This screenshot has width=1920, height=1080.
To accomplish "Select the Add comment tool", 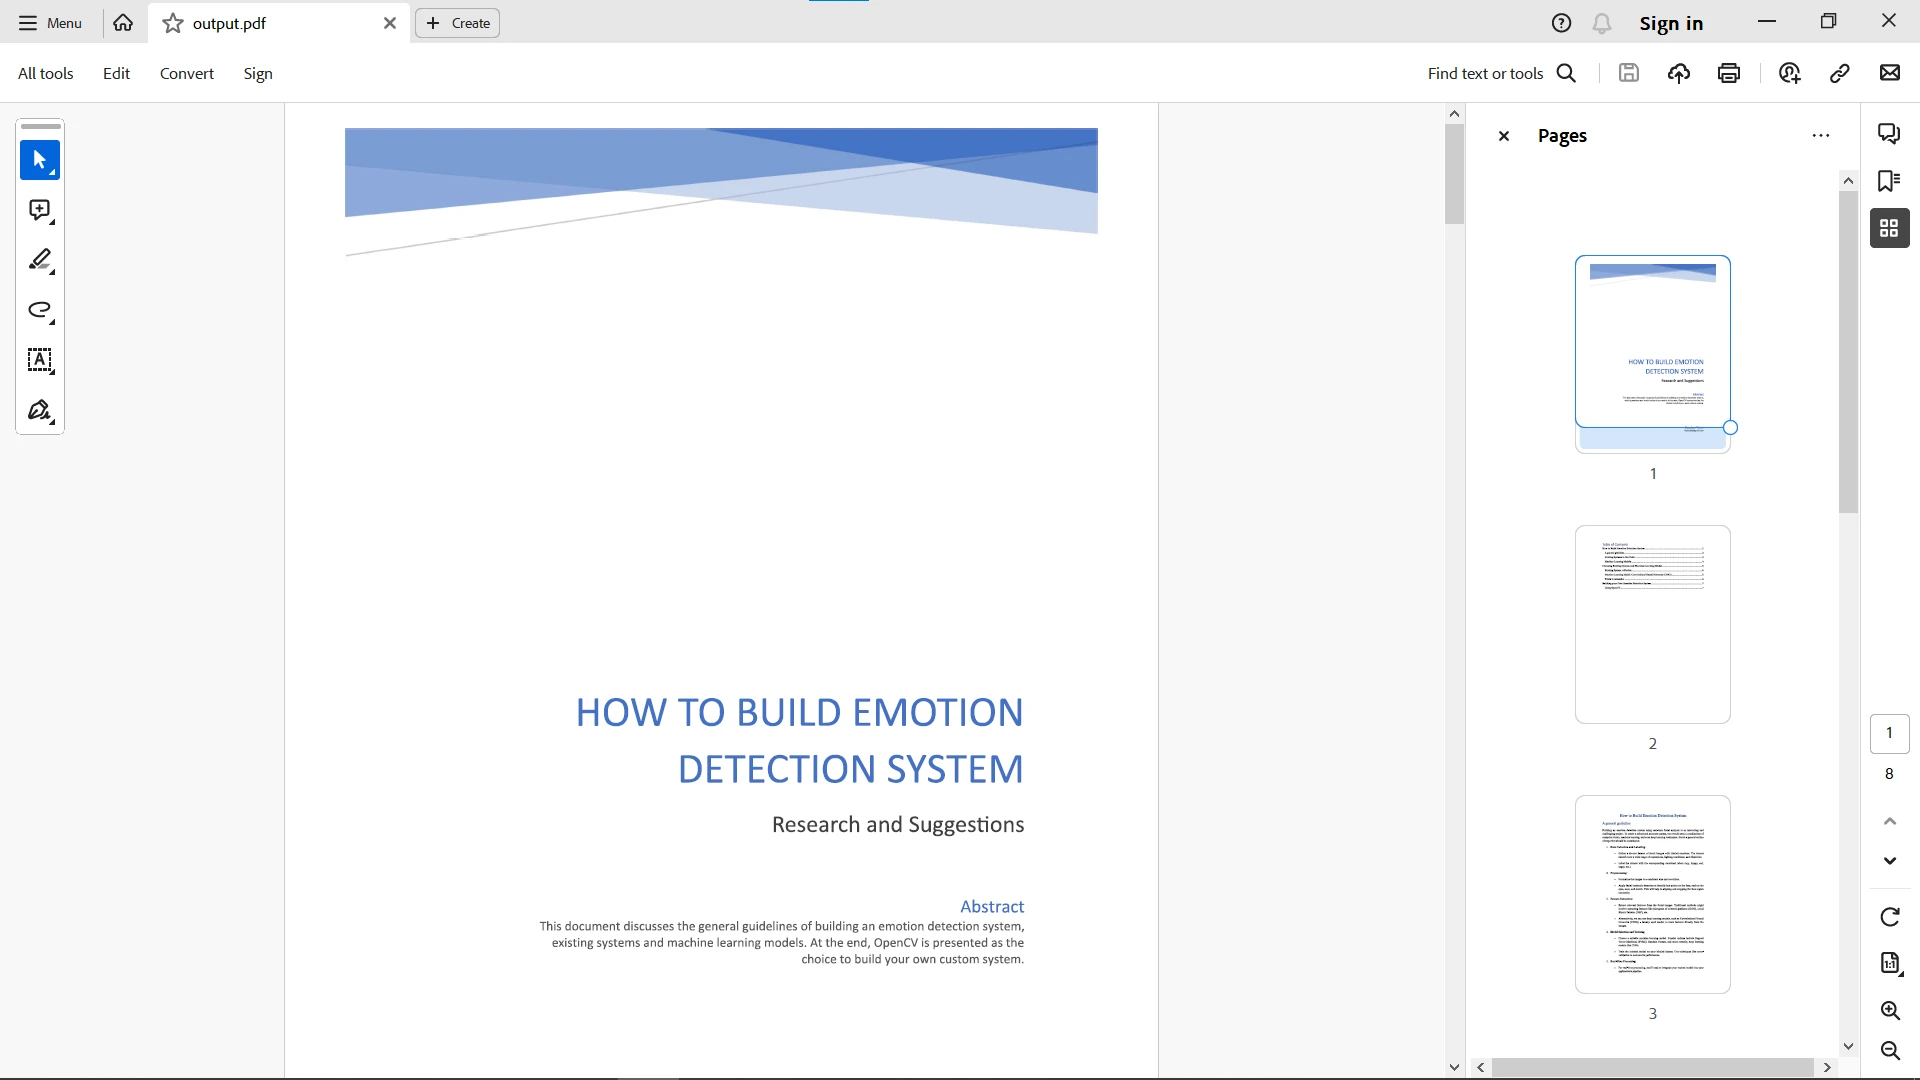I will pos(40,210).
